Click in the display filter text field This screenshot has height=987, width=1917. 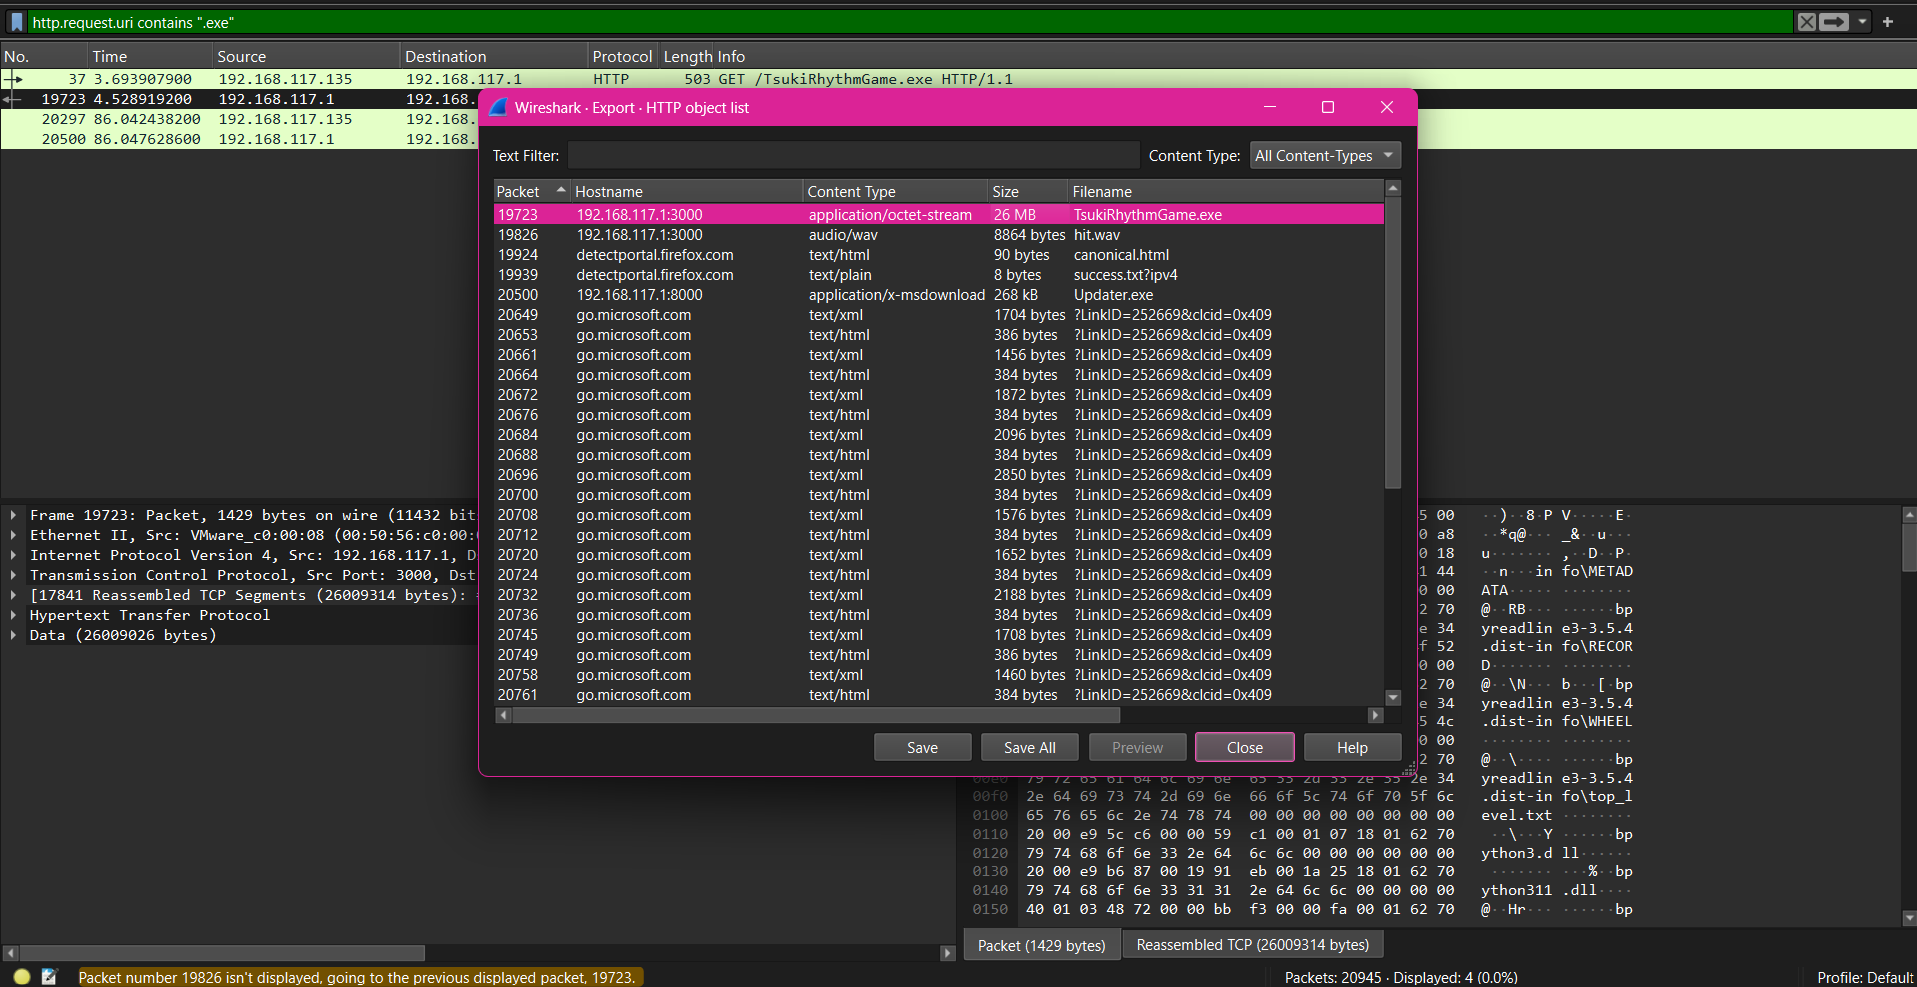[910, 22]
